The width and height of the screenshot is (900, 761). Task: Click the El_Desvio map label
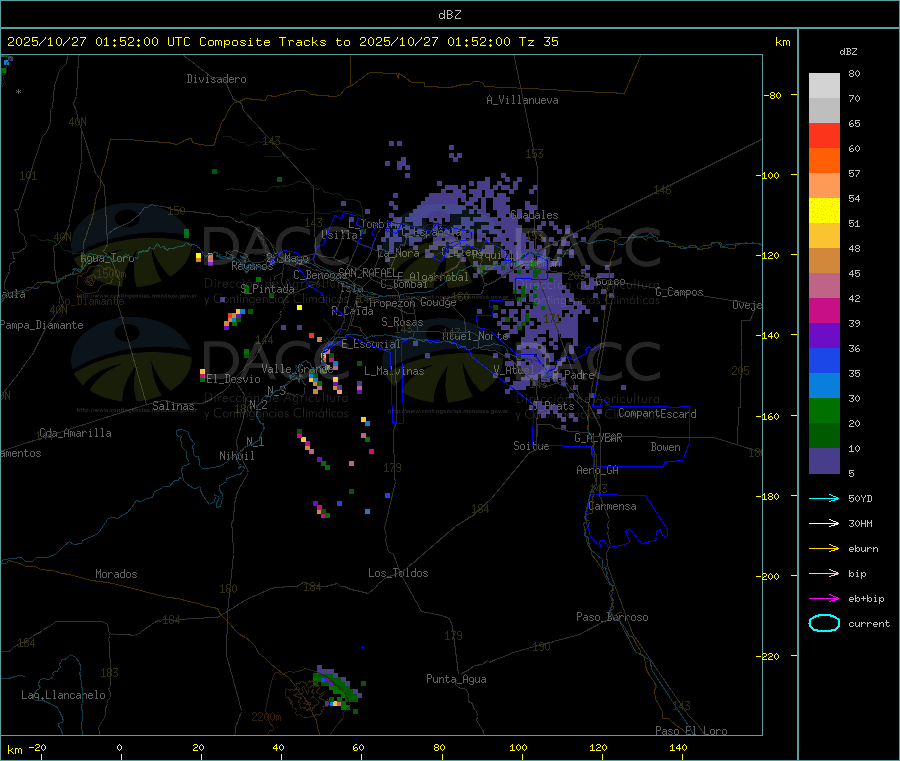pyautogui.click(x=234, y=379)
